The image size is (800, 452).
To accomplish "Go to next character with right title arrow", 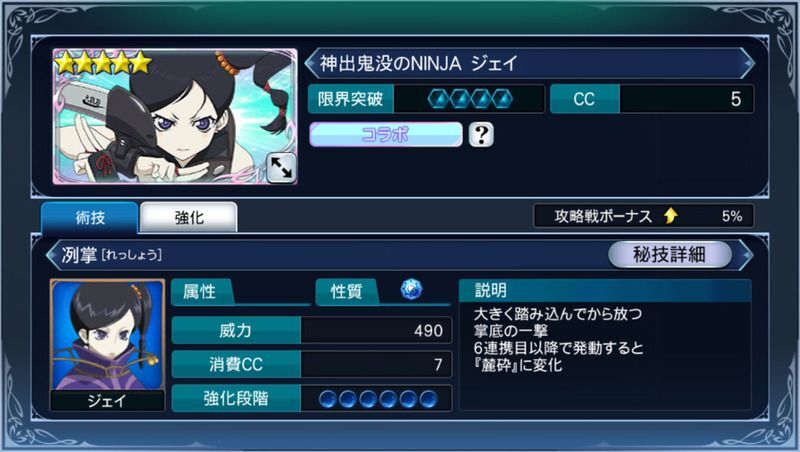I will pyautogui.click(x=748, y=64).
